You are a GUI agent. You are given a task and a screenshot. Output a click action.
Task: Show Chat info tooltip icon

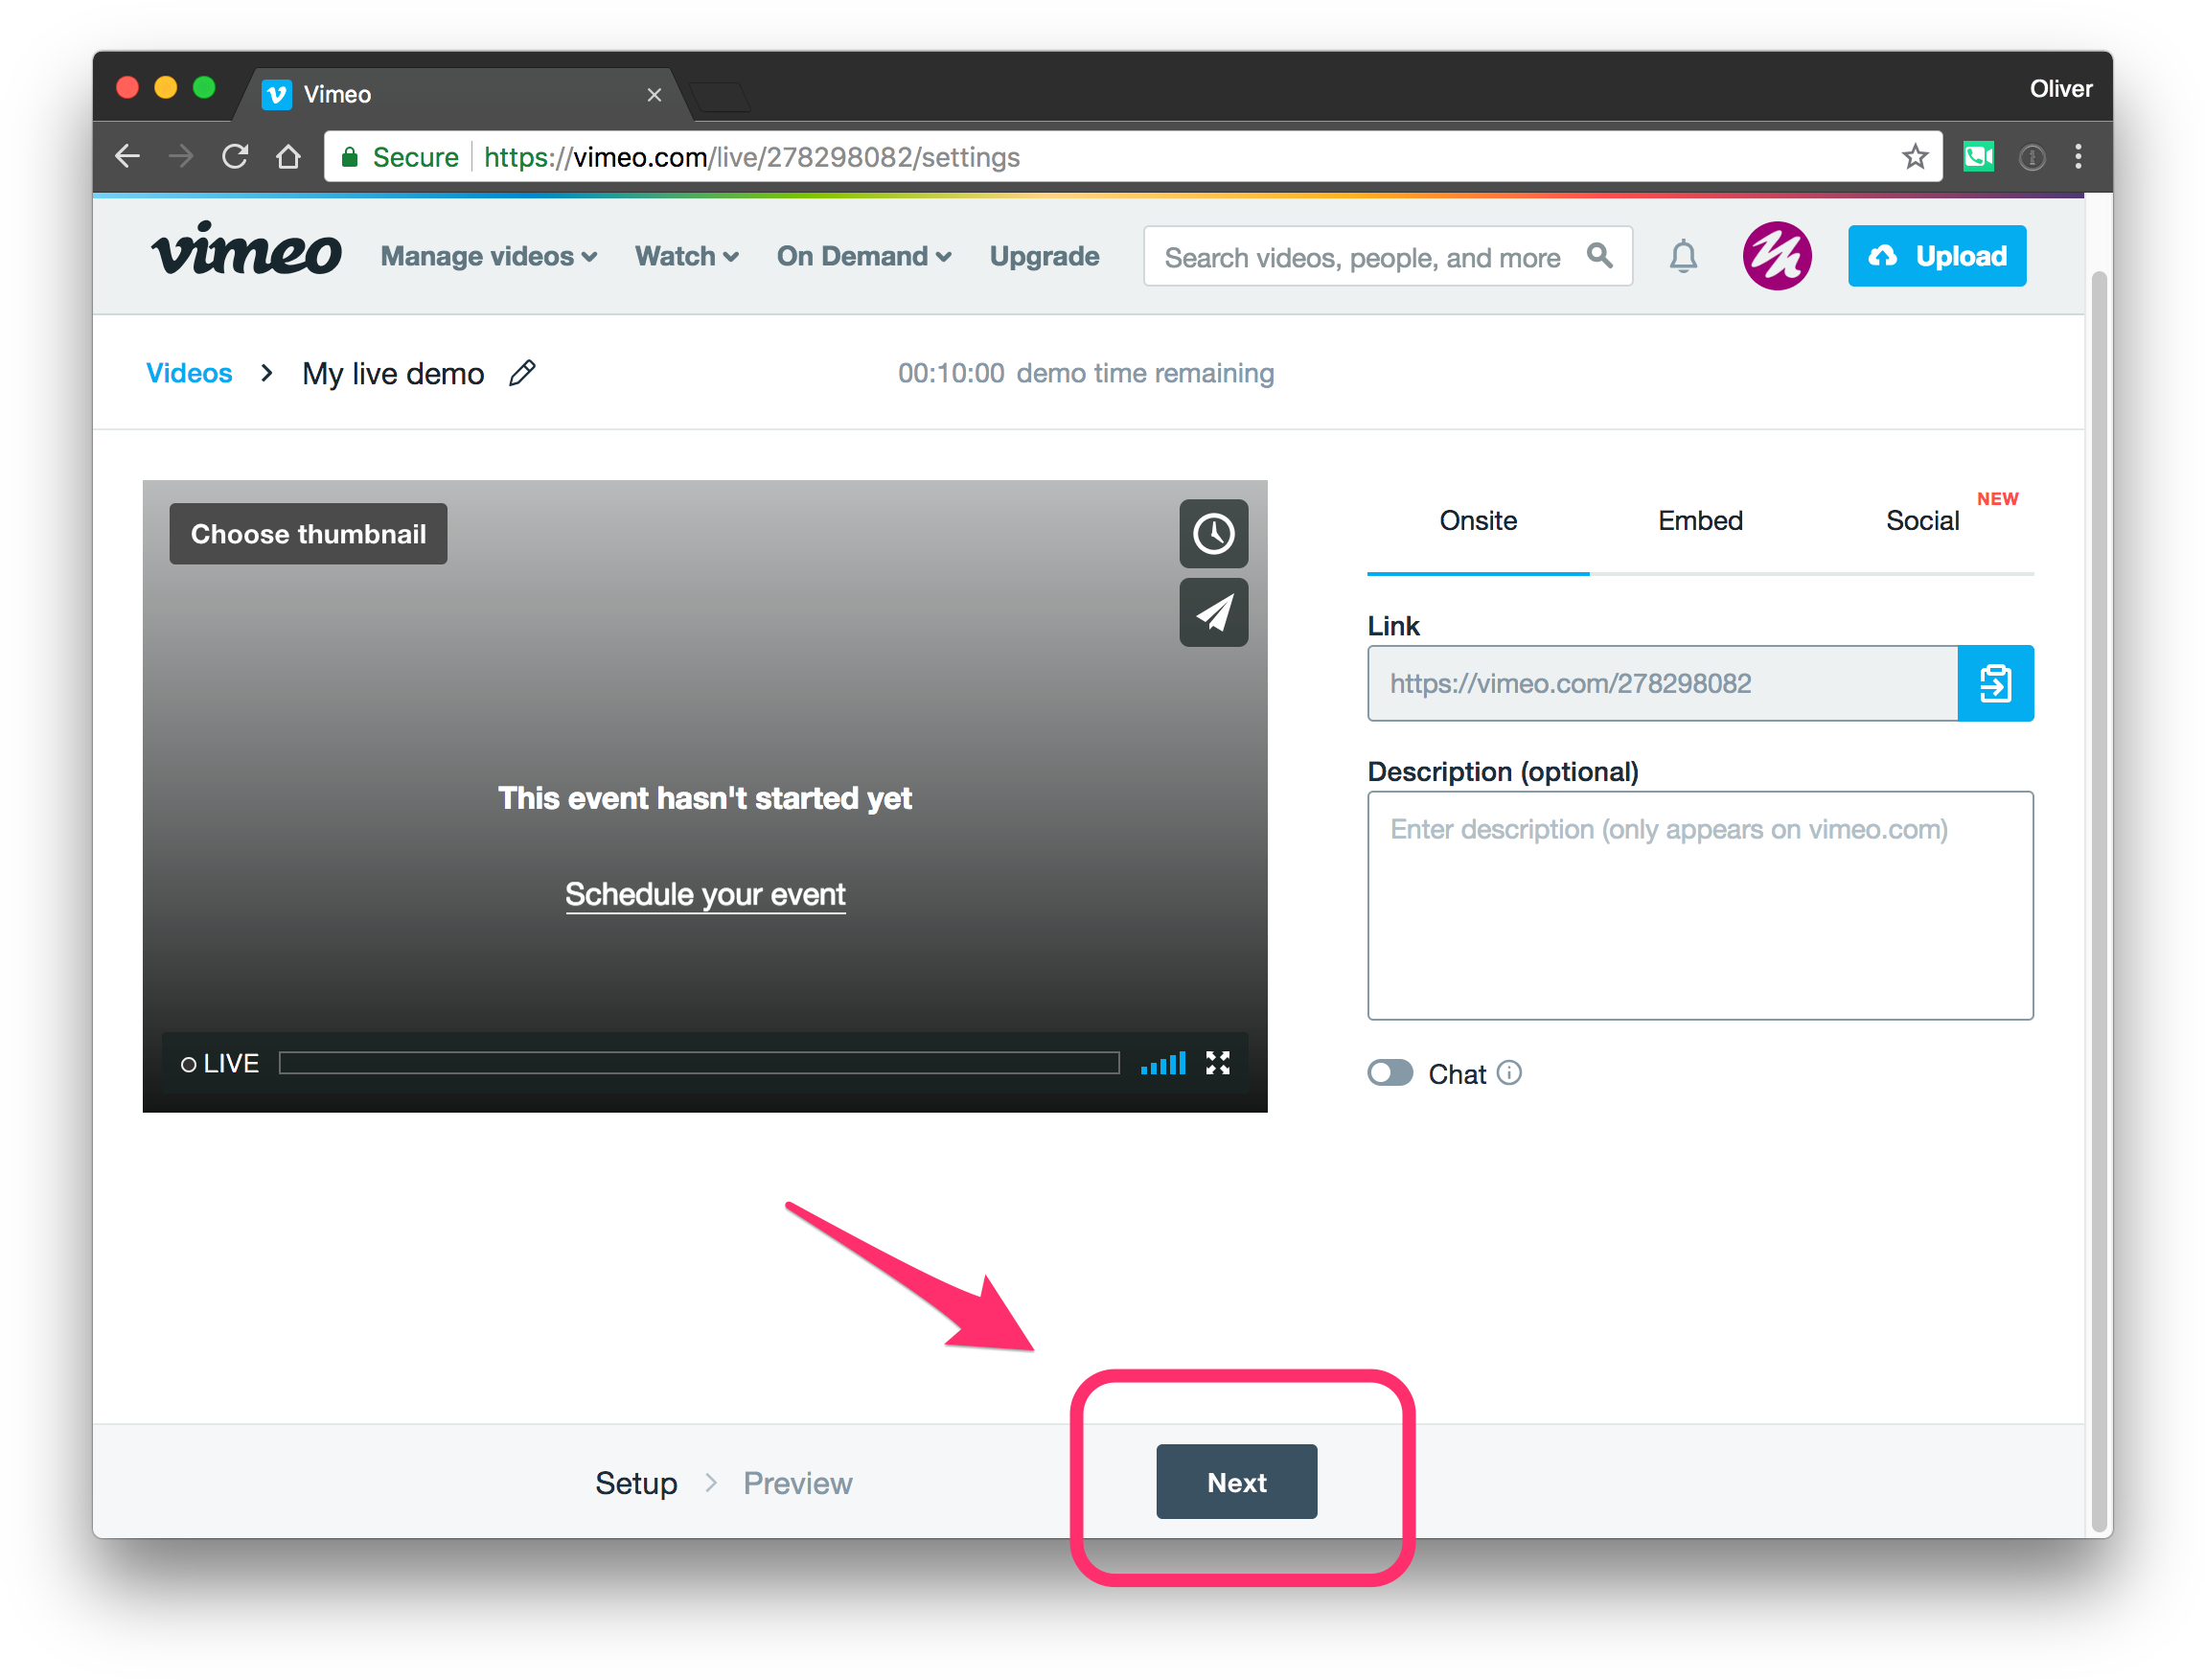point(1510,1073)
